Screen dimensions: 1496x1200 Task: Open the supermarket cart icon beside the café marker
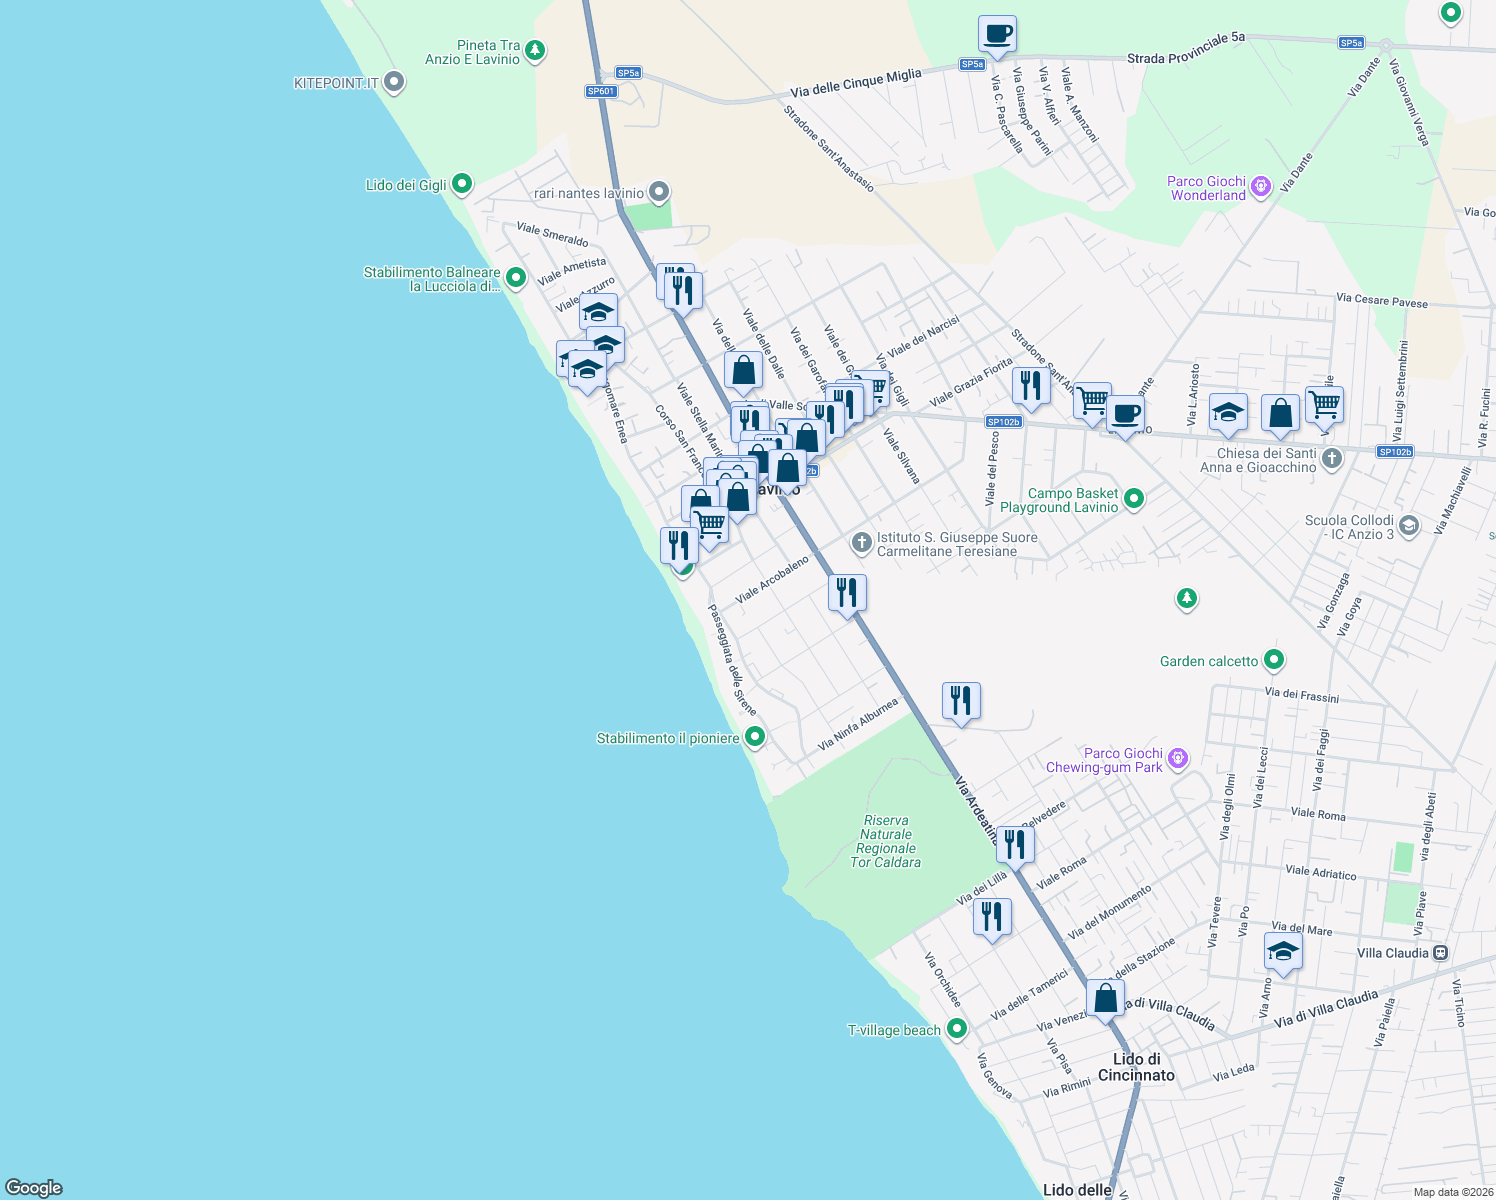pyautogui.click(x=1091, y=398)
